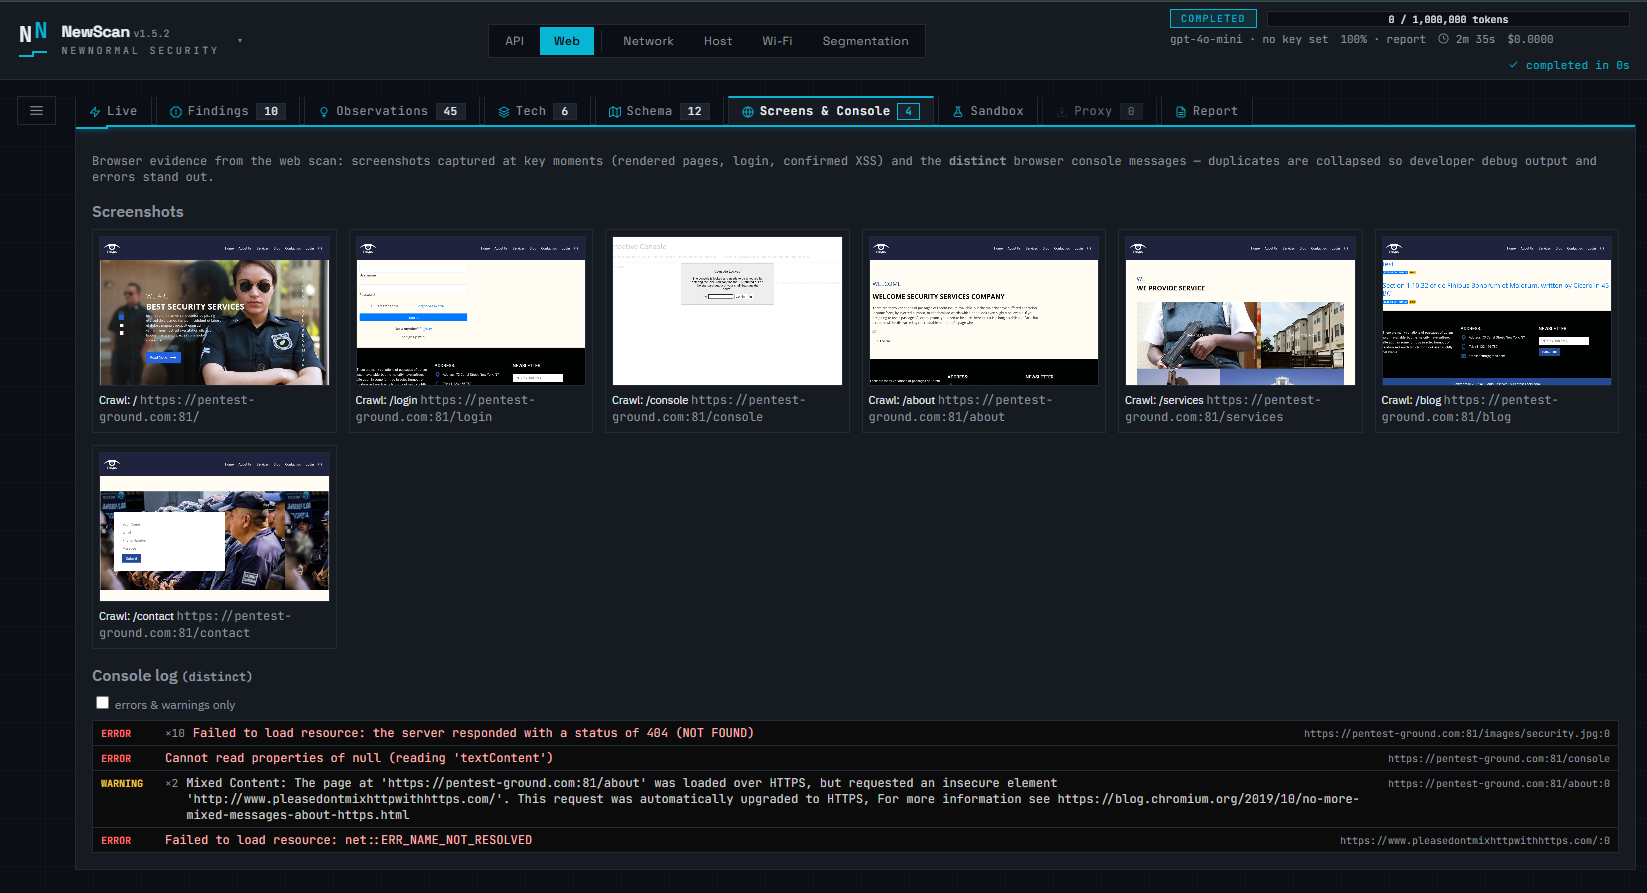Image resolution: width=1647 pixels, height=893 pixels.
Task: Open the disabled Proxy tab
Action: point(1099,111)
